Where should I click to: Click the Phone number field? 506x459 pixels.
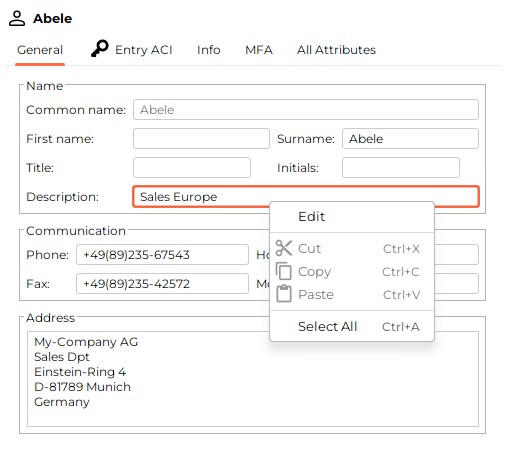[x=162, y=255]
